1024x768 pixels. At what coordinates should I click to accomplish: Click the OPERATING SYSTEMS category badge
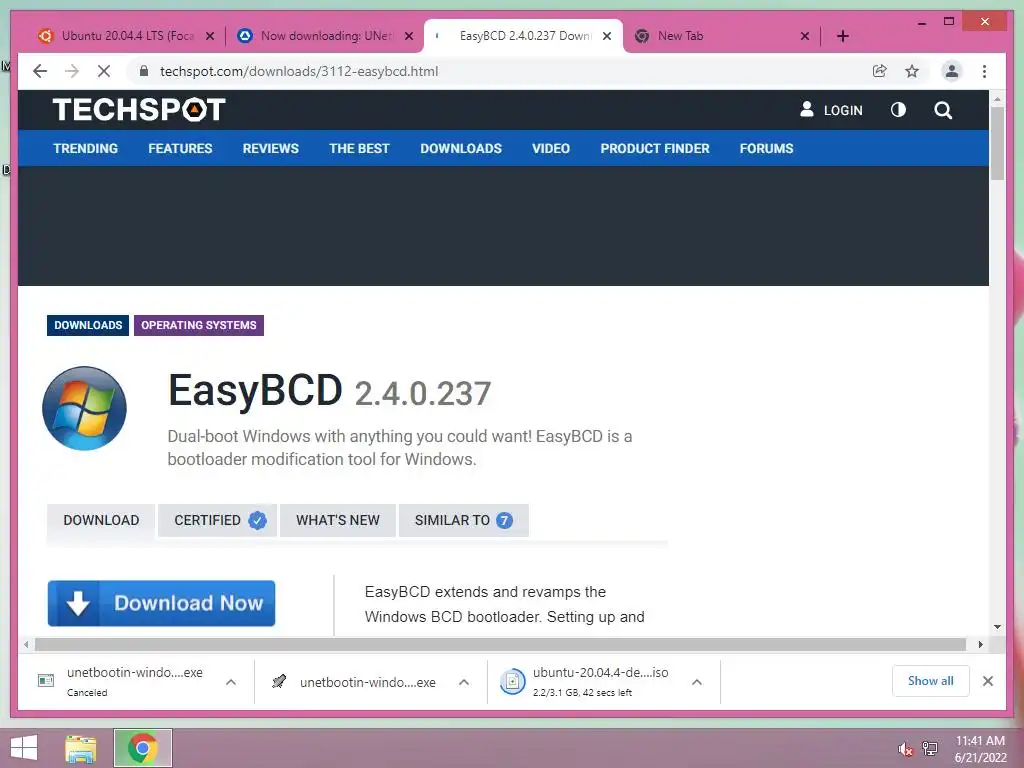(x=199, y=325)
